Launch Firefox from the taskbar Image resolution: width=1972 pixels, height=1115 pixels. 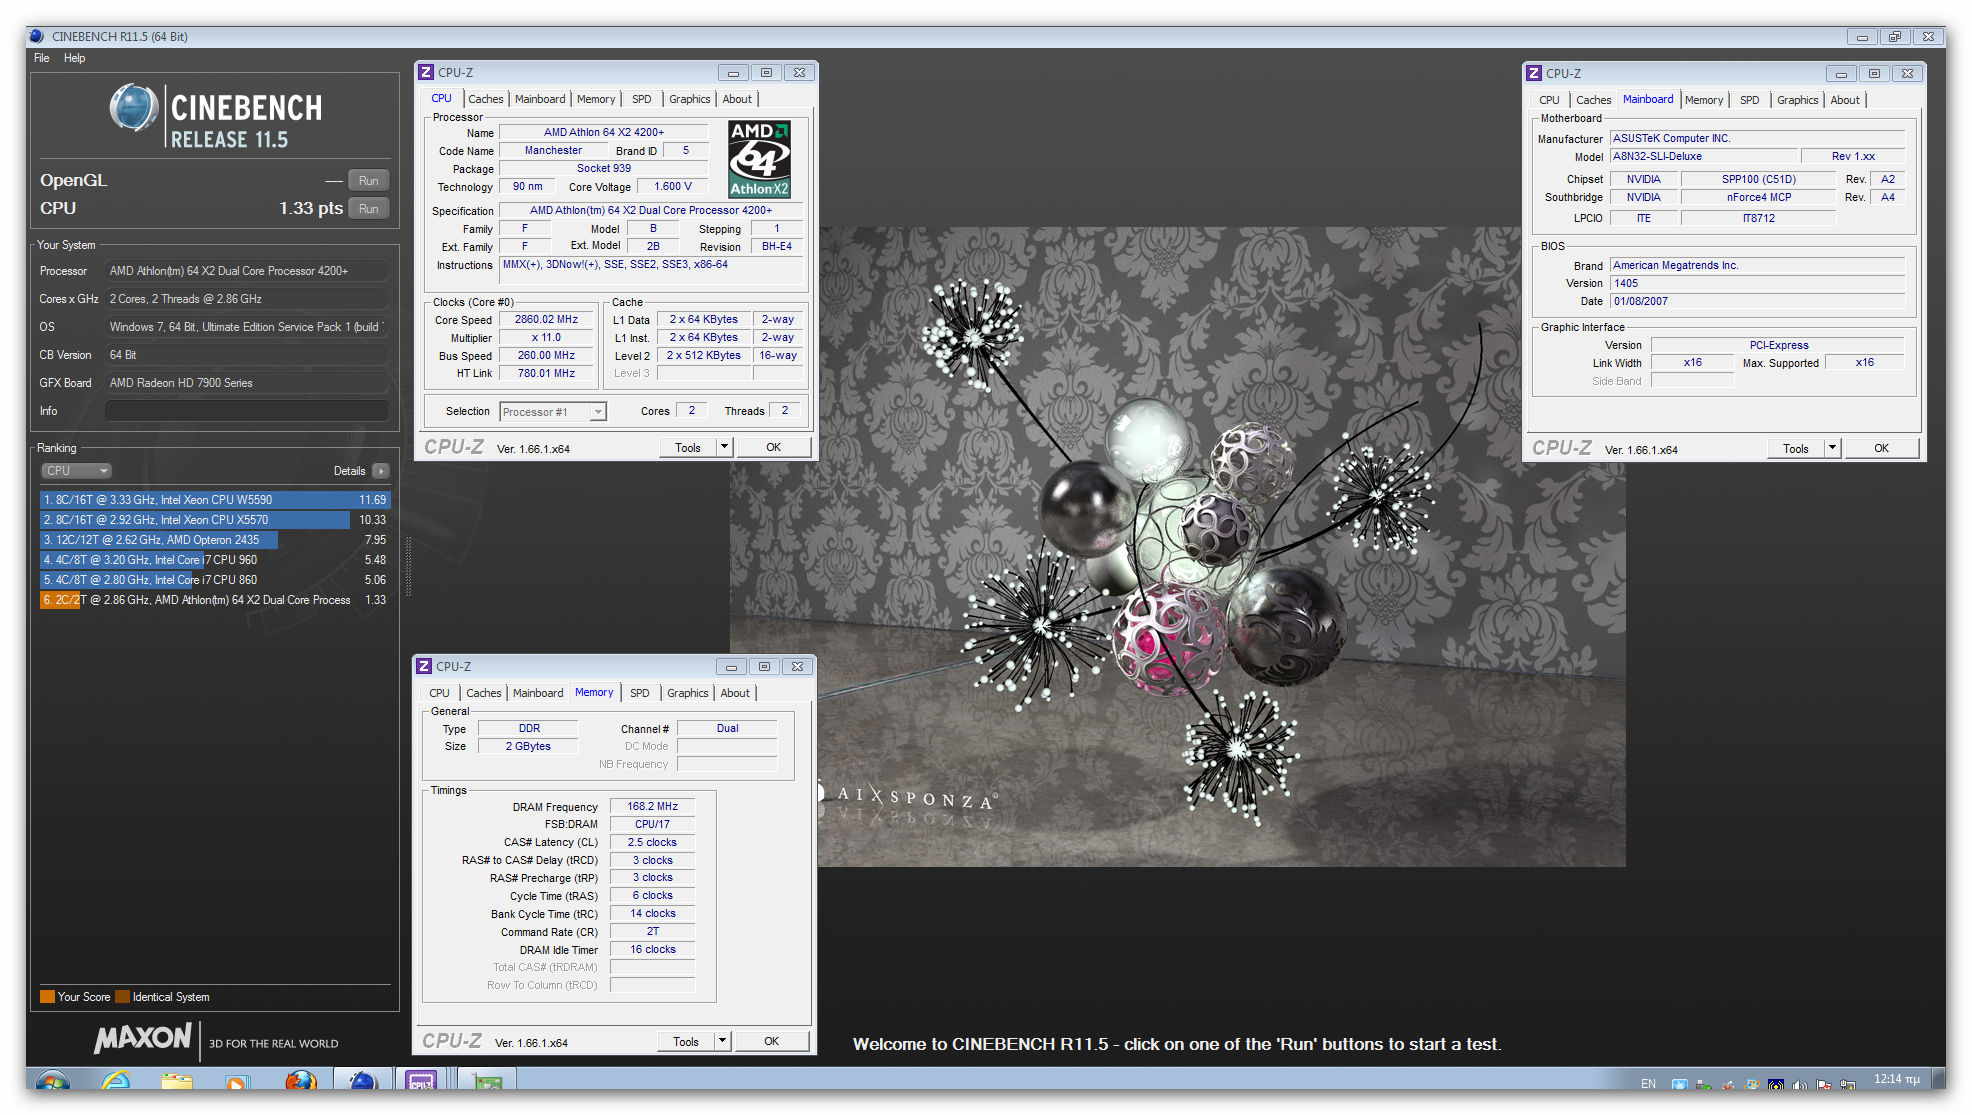click(x=300, y=1080)
